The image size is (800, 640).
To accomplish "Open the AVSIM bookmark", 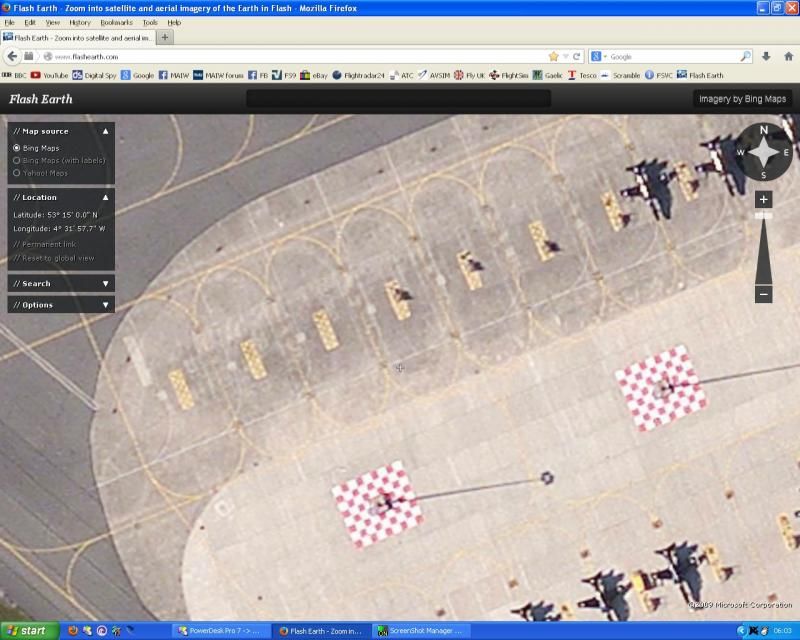I will pos(434,75).
